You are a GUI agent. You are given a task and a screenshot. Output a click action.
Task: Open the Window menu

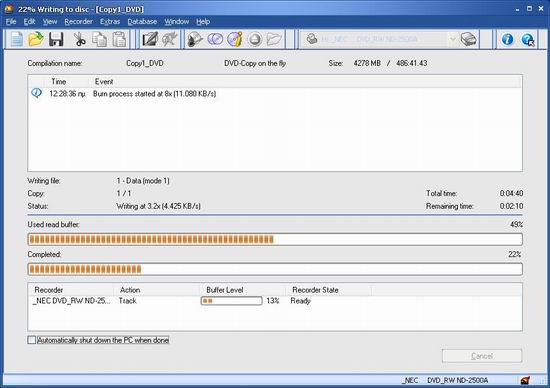point(177,22)
